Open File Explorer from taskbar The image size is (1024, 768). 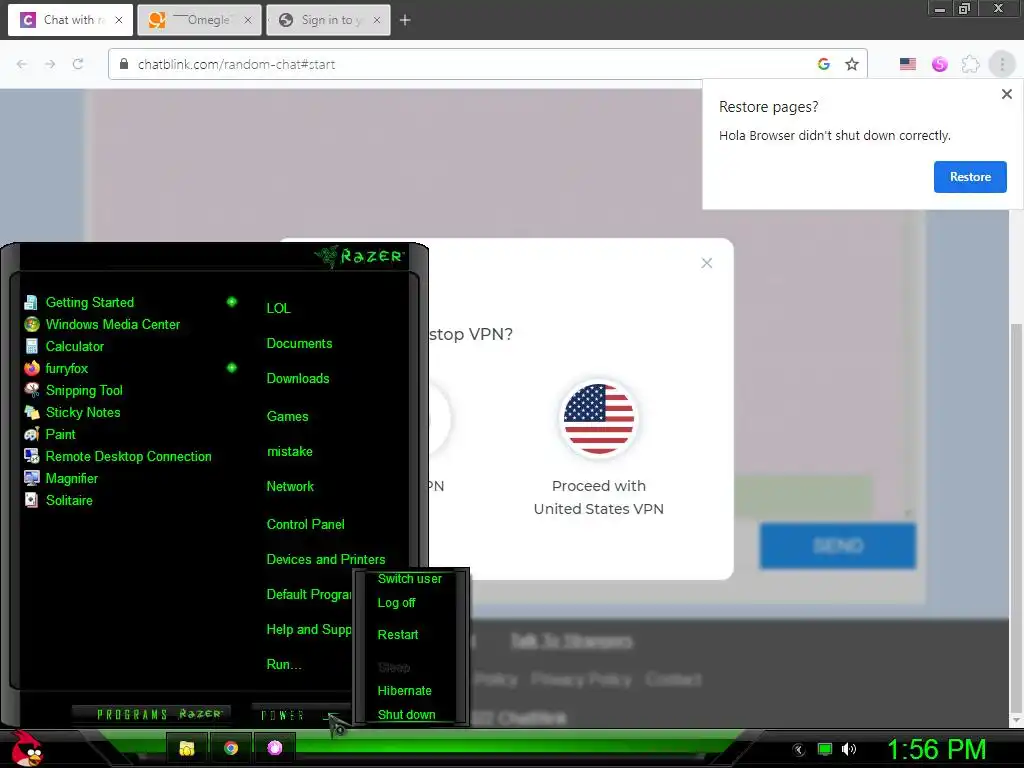187,748
